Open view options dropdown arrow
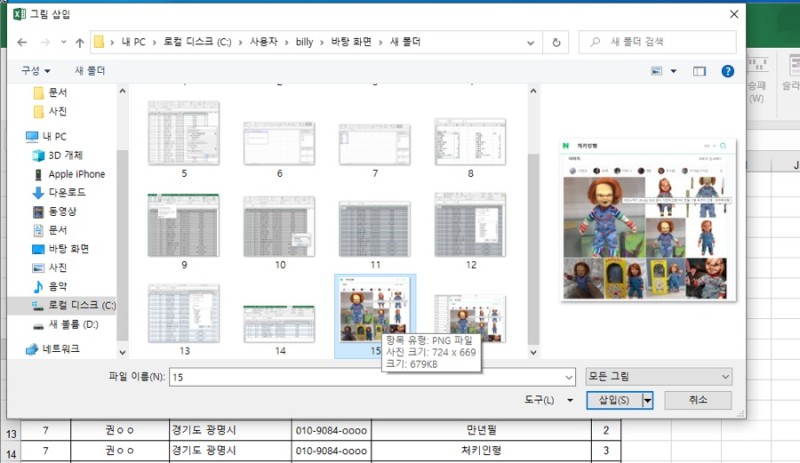This screenshot has height=463, width=800. pyautogui.click(x=673, y=71)
